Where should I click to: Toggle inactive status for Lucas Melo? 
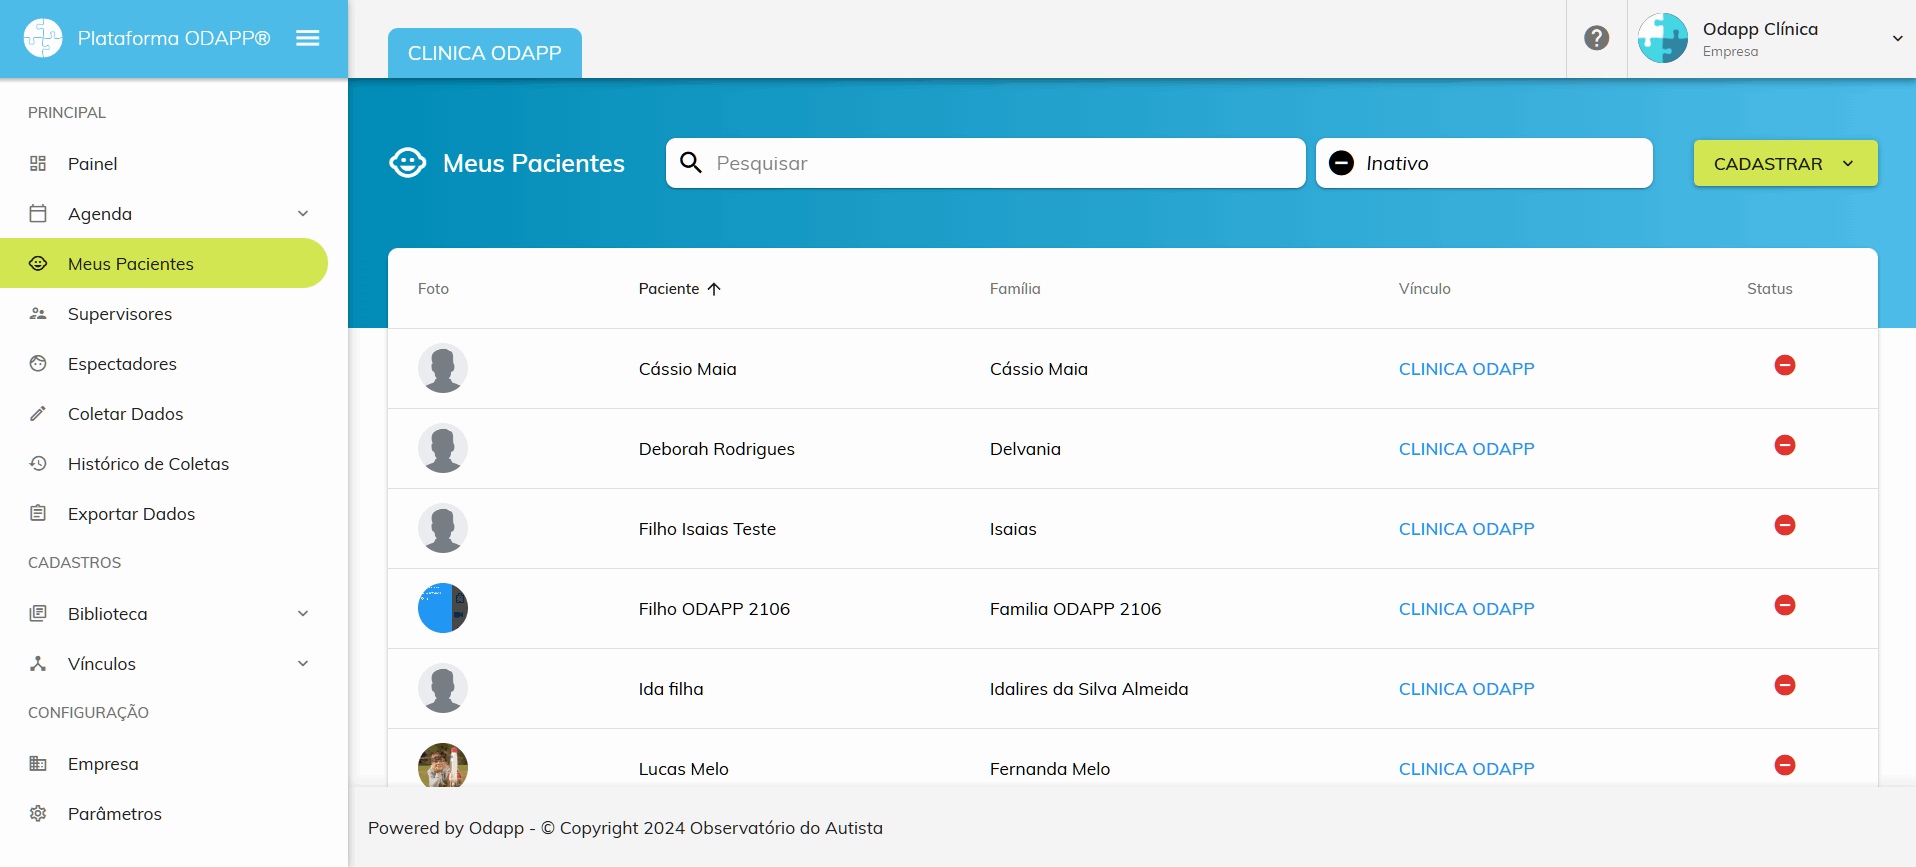tap(1785, 765)
